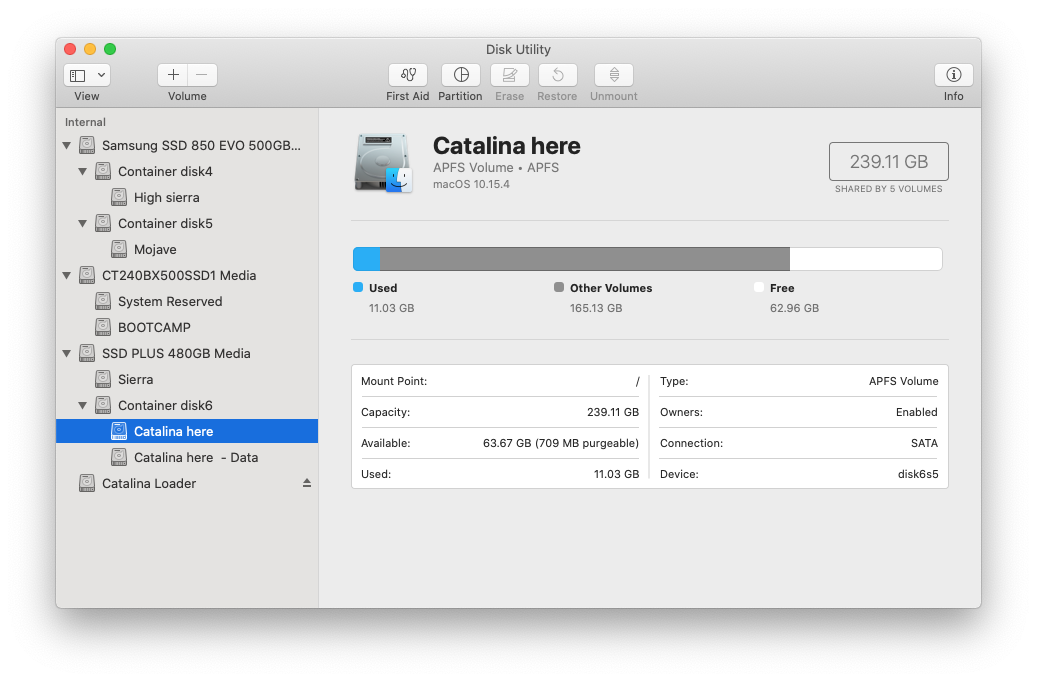The height and width of the screenshot is (682, 1037).
Task: Click the Other Volumes legend label
Action: tap(611, 288)
